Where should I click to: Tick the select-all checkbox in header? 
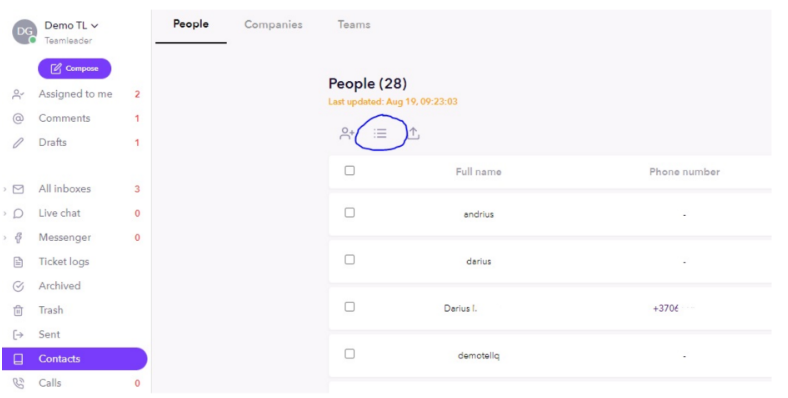(350, 171)
